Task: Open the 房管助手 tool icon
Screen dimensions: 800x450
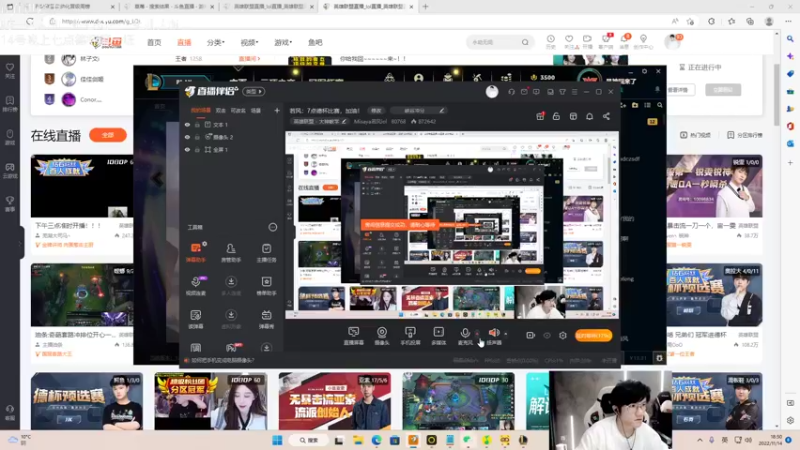Action: (231, 252)
